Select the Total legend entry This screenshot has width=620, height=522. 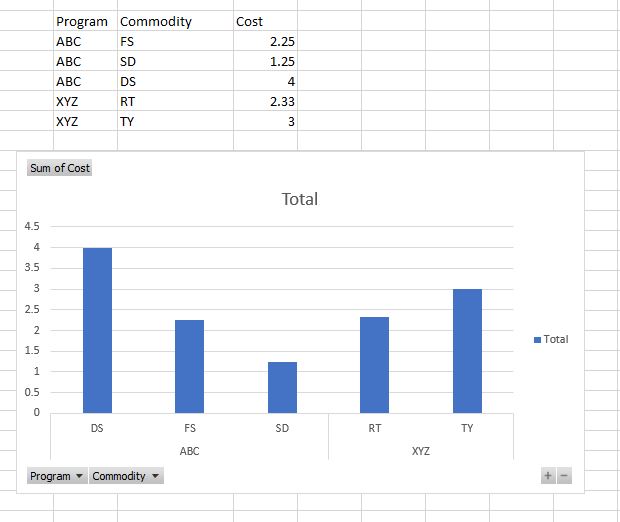(551, 339)
